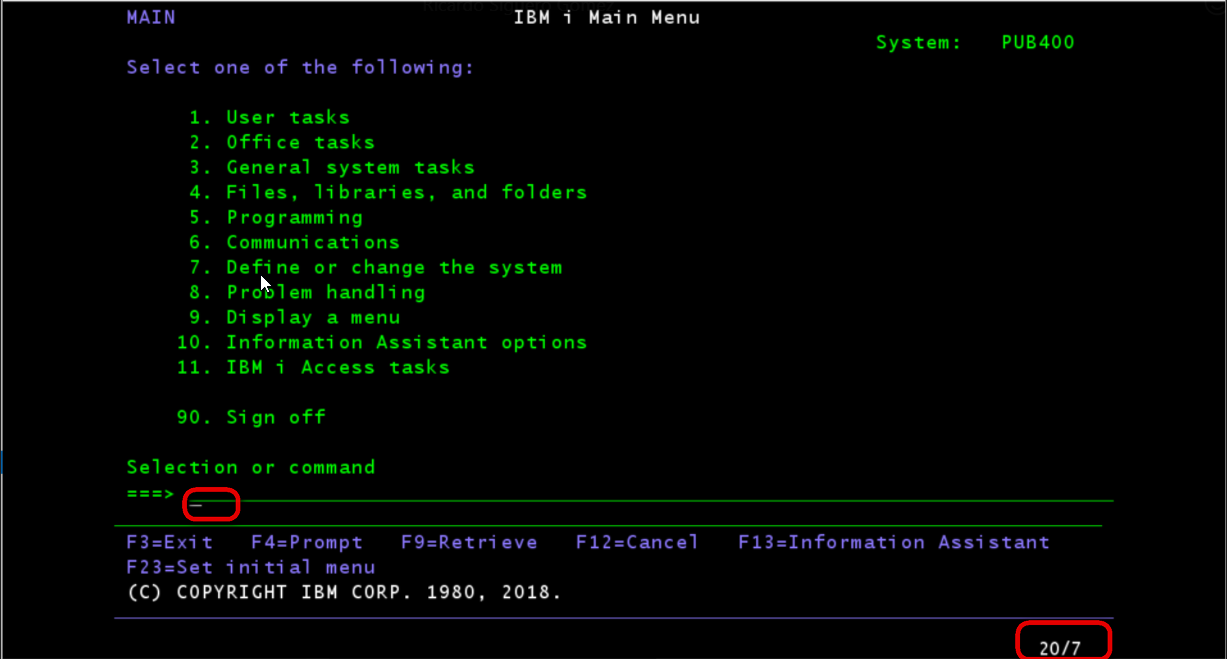Viewport: 1227px width, 659px height.
Task: Choose the Communications menu entry
Action: [312, 243]
